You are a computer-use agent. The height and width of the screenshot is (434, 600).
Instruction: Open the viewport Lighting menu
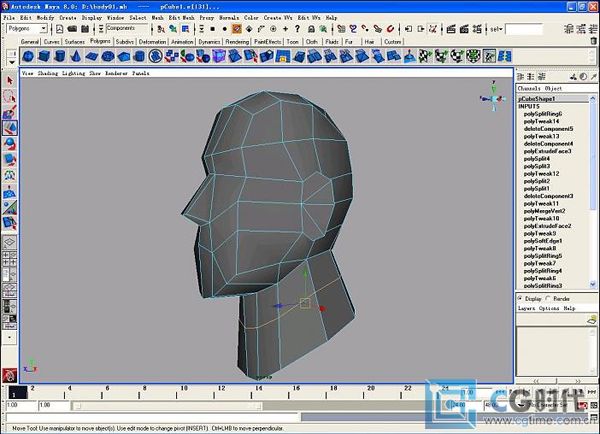click(73, 73)
